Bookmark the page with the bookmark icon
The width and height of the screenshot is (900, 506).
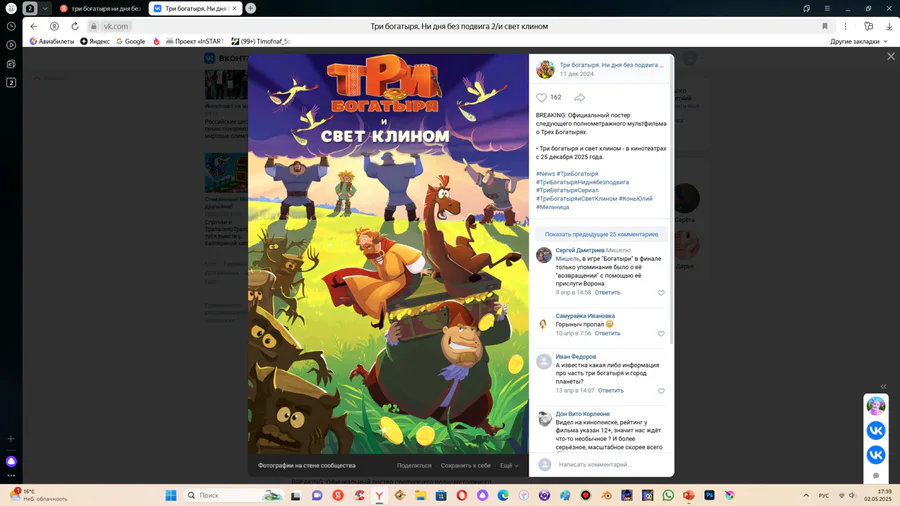click(x=825, y=26)
